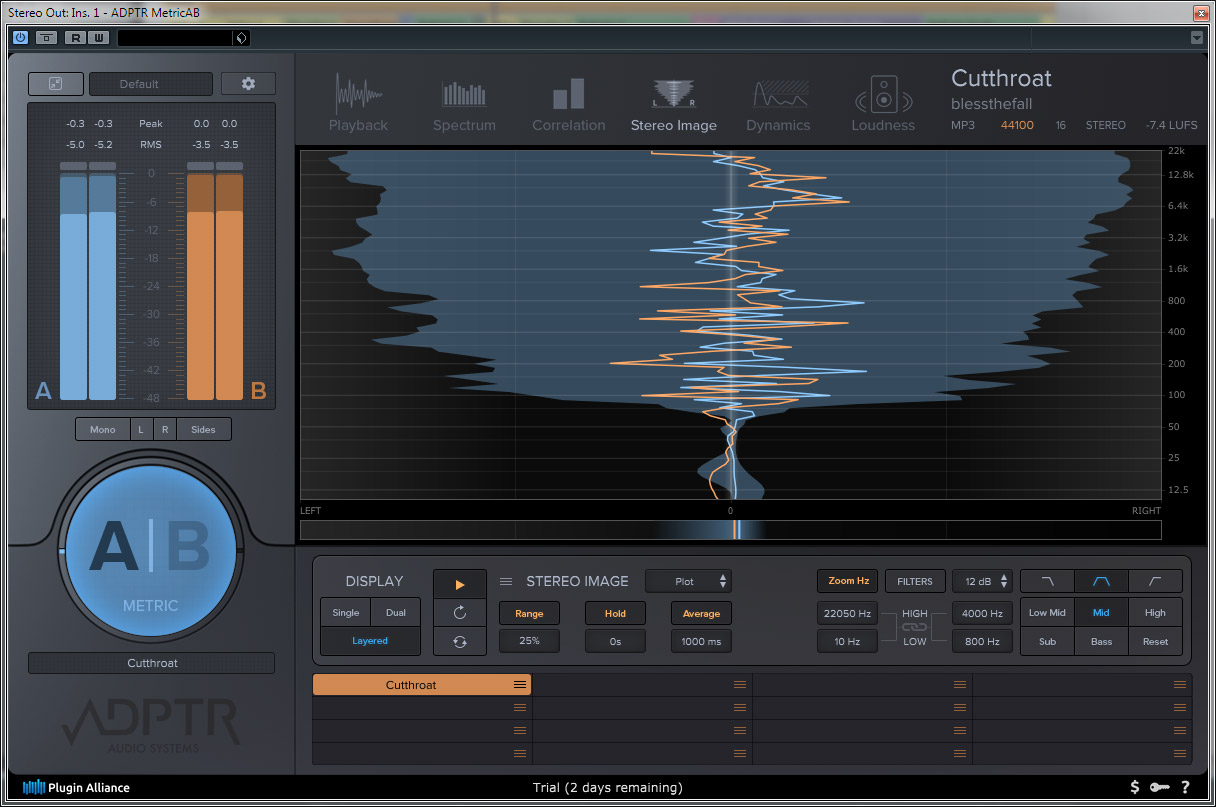
Task: Toggle Mono monitoring
Action: [103, 429]
